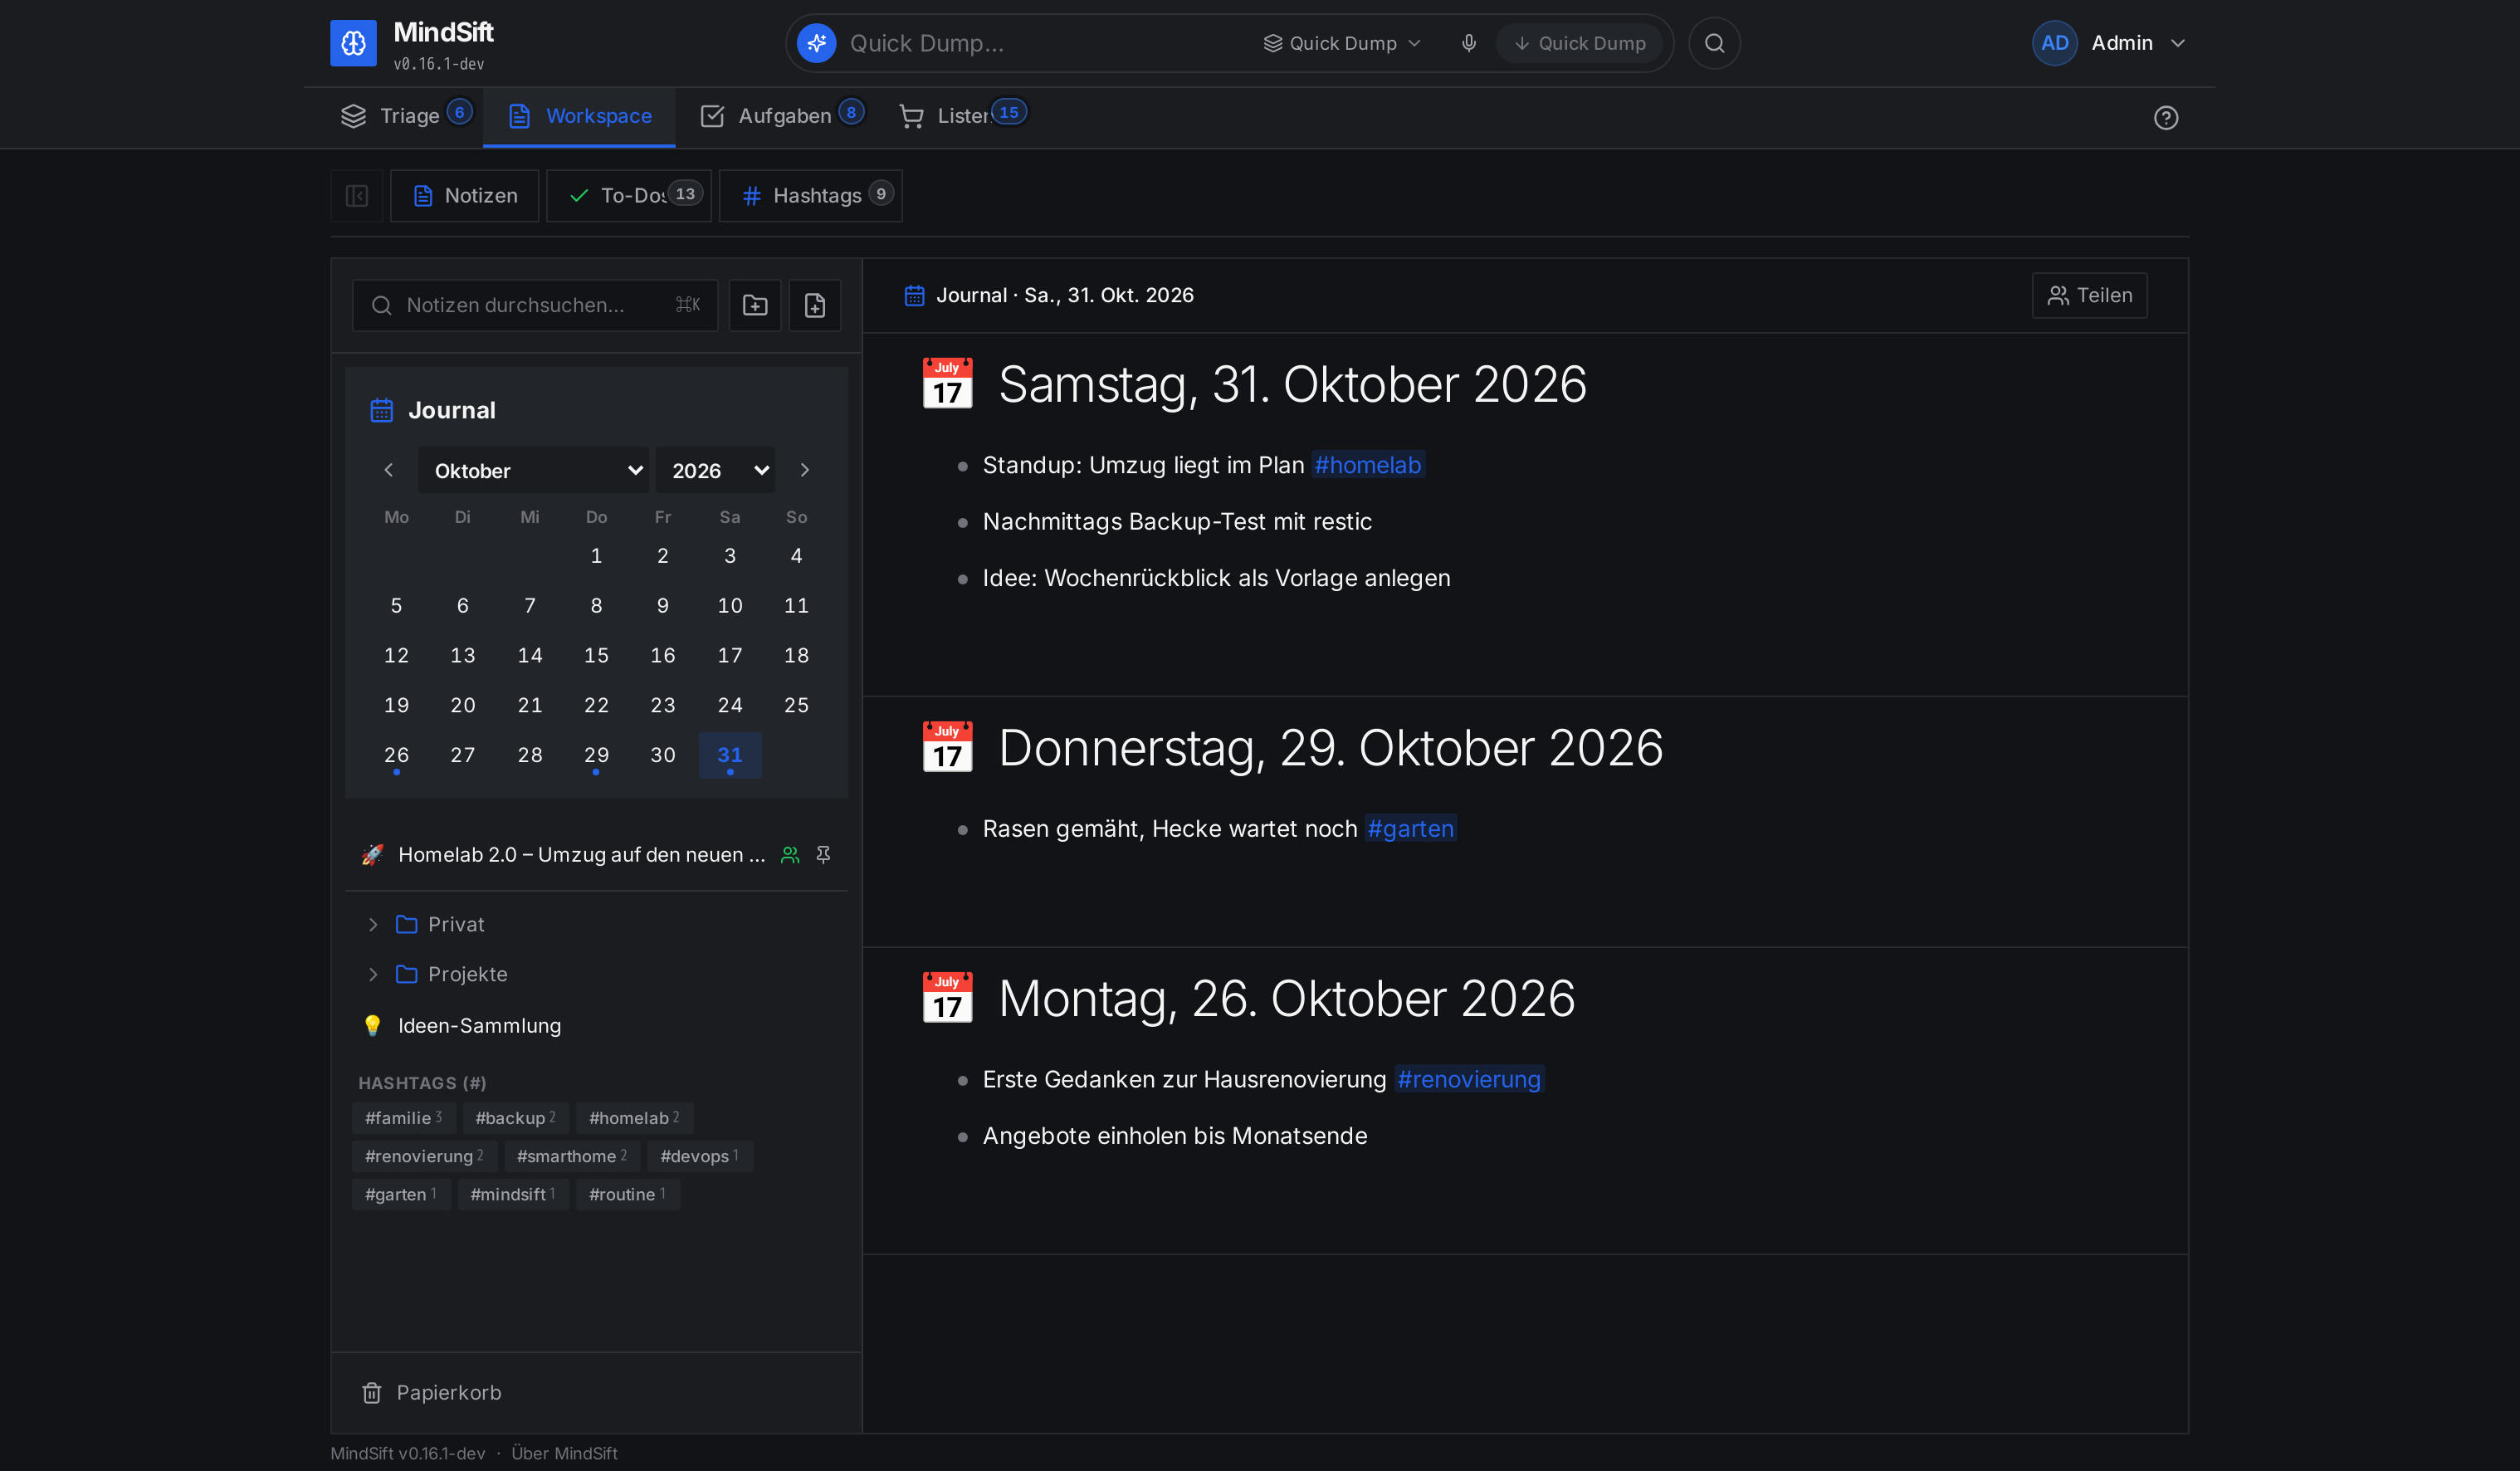Filter by #backup hashtag chip
The width and height of the screenshot is (2520, 1471).
tap(515, 1118)
